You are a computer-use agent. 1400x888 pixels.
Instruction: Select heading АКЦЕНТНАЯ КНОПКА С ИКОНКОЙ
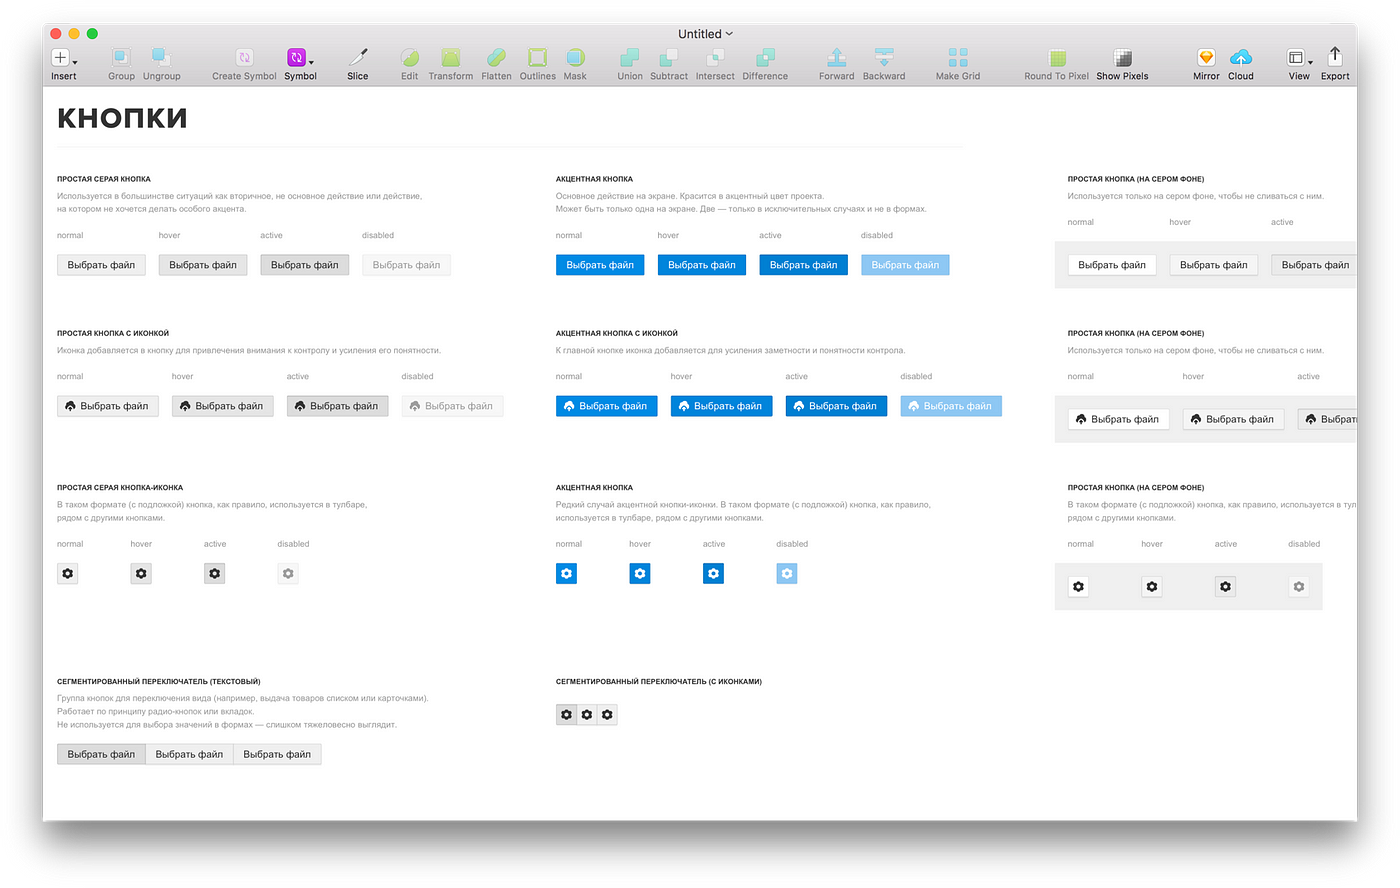[617, 333]
